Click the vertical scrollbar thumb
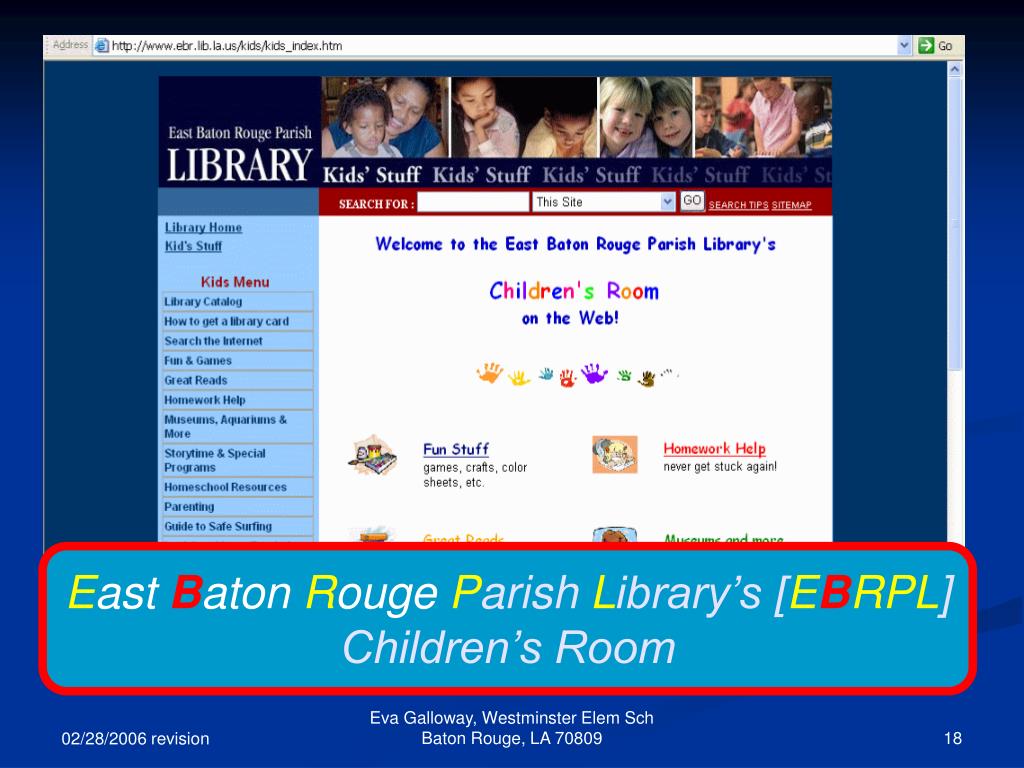Viewport: 1024px width, 768px height. point(955,222)
